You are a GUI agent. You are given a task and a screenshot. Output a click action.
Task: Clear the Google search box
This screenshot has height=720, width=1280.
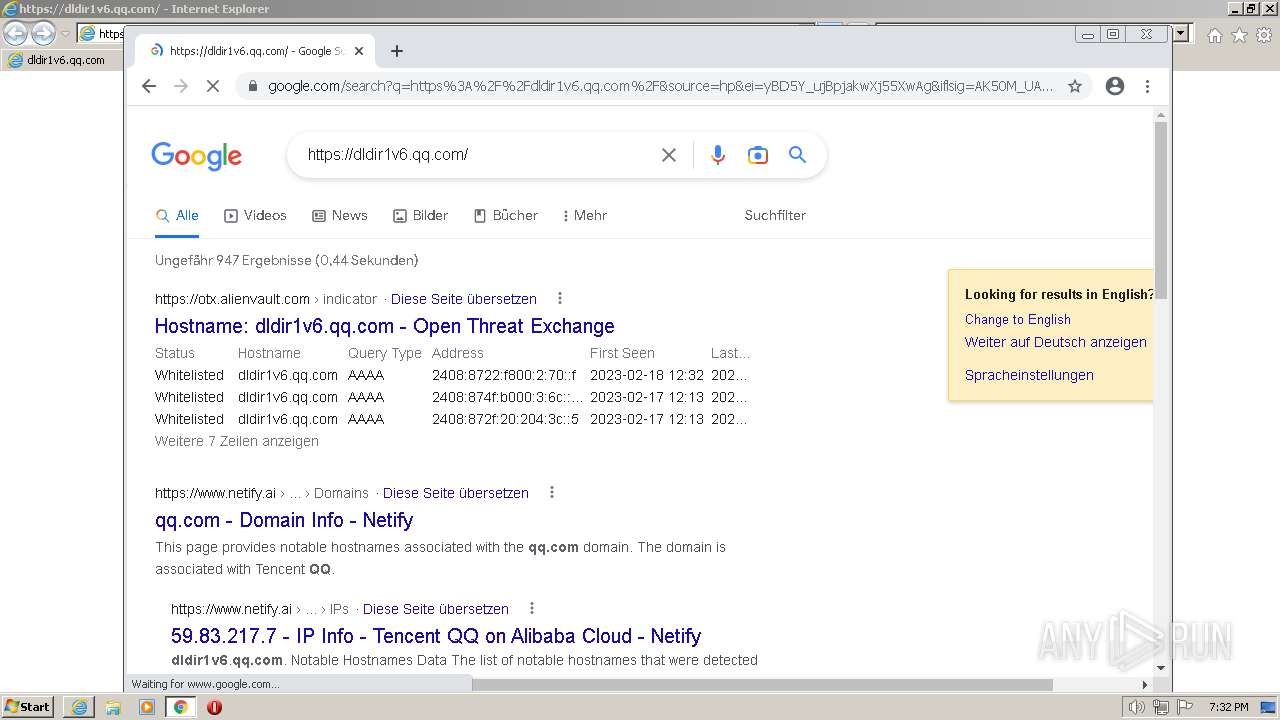pos(669,155)
